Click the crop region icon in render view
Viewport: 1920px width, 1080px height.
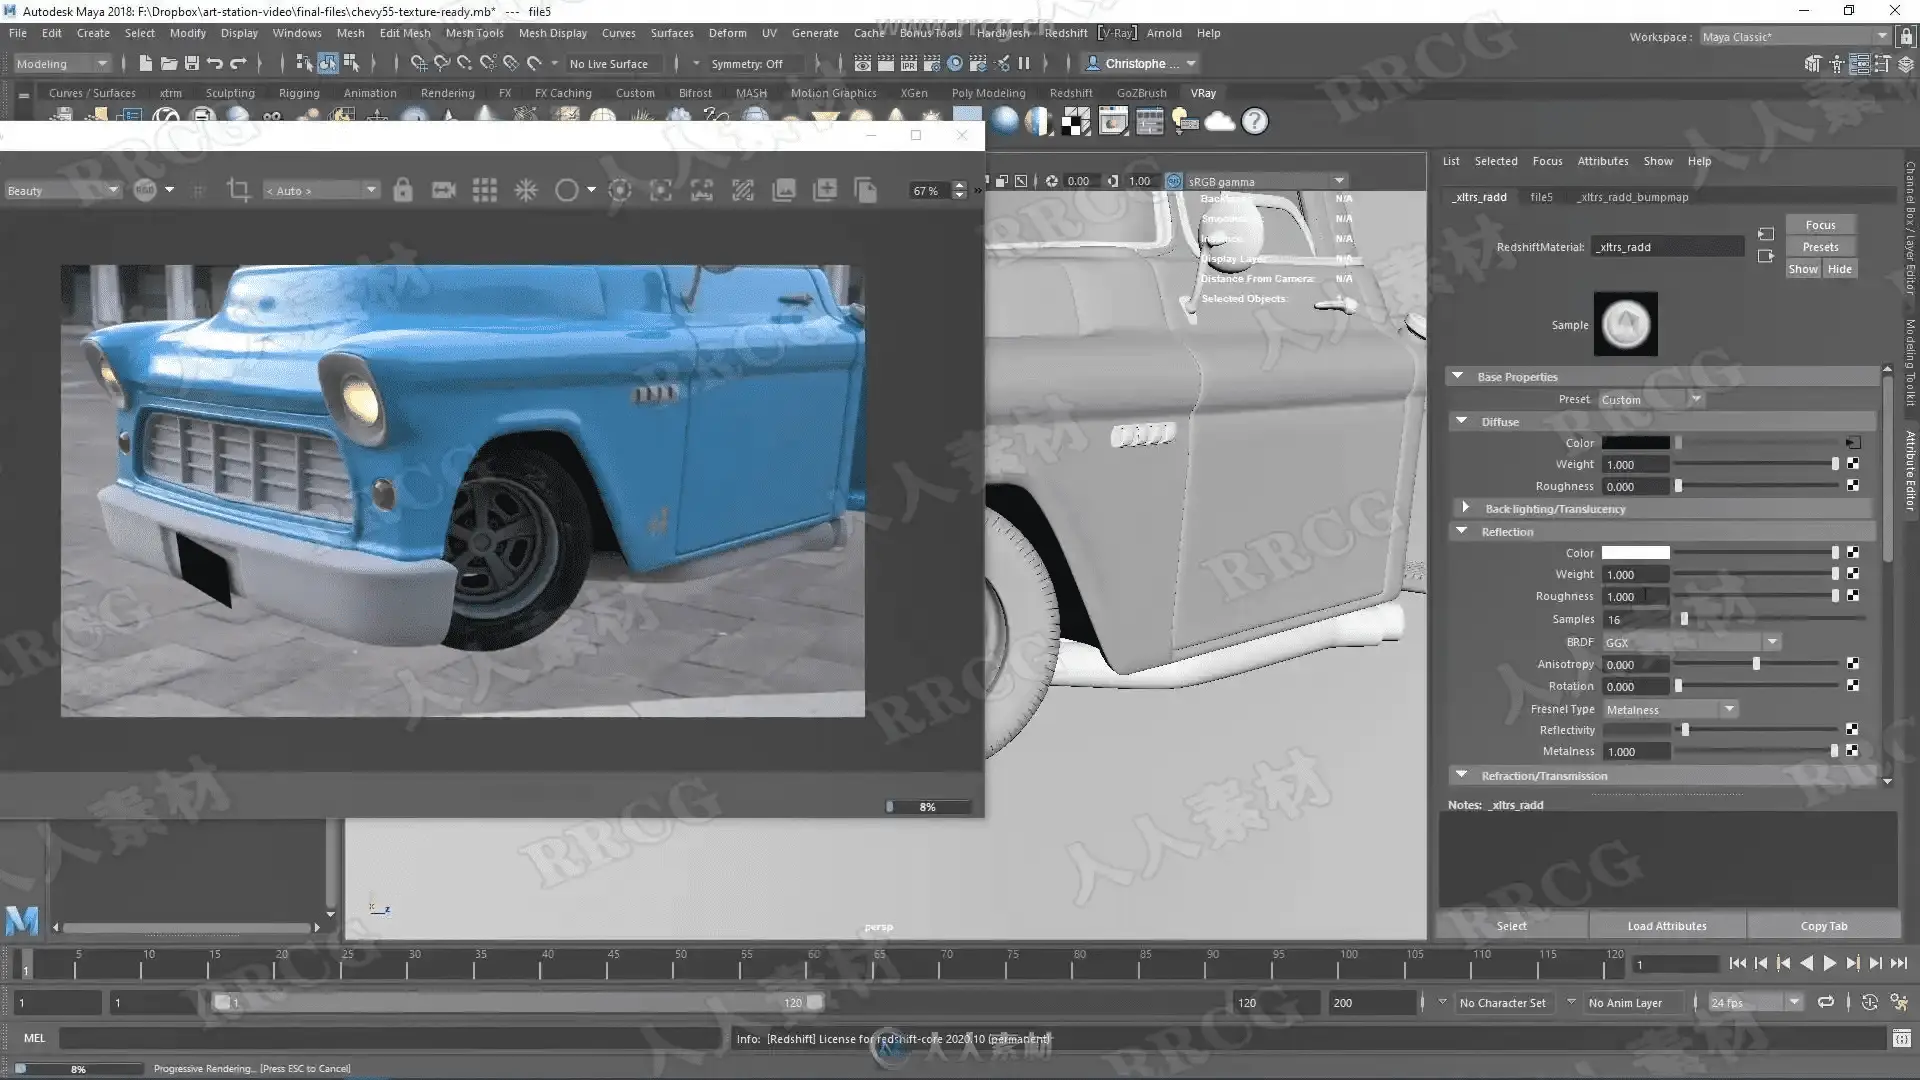[x=238, y=190]
